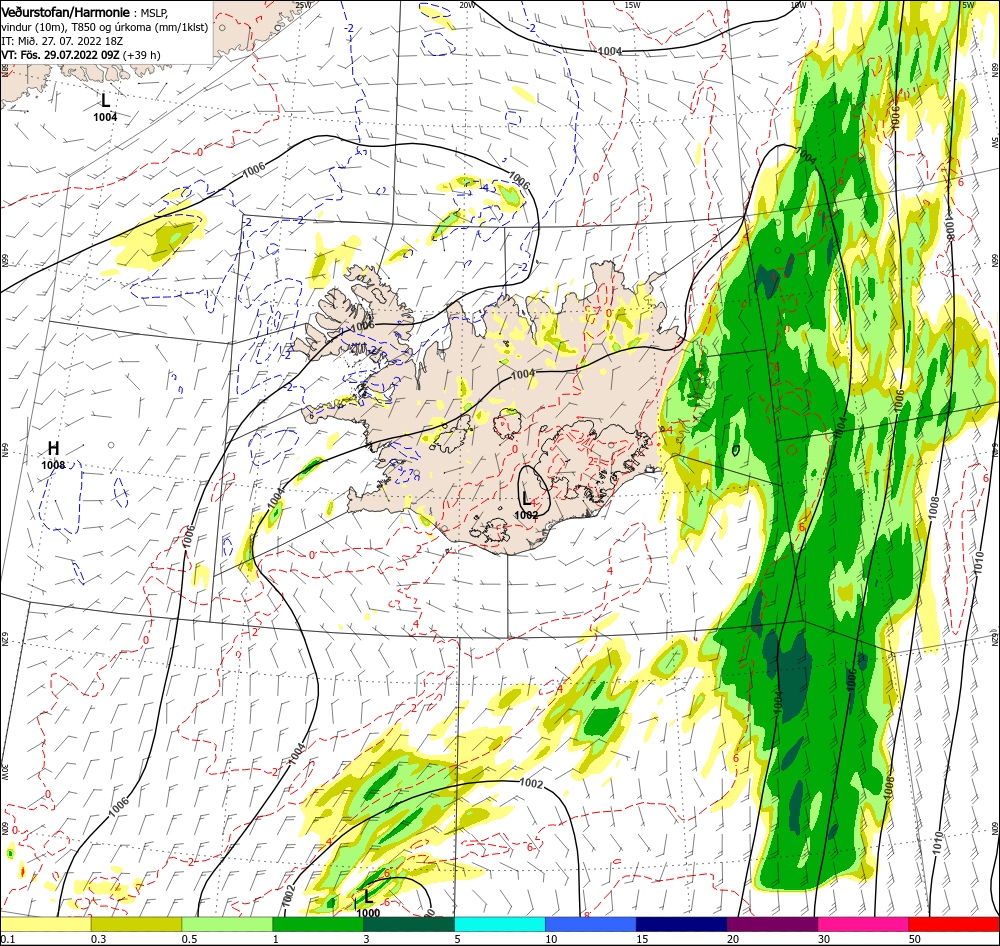
Task: Click the 20W longitude label
Action: (x=467, y=4)
